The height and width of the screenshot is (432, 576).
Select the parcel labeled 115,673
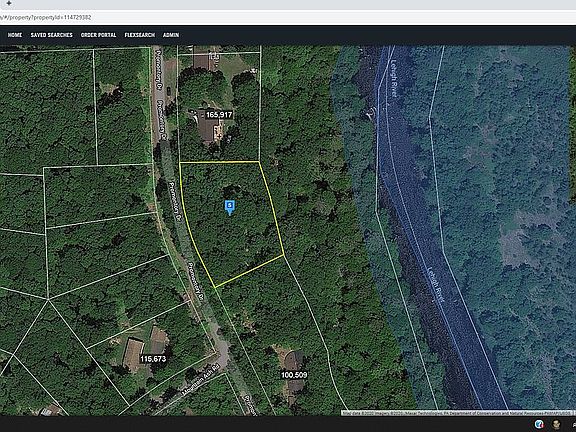pyautogui.click(x=153, y=359)
